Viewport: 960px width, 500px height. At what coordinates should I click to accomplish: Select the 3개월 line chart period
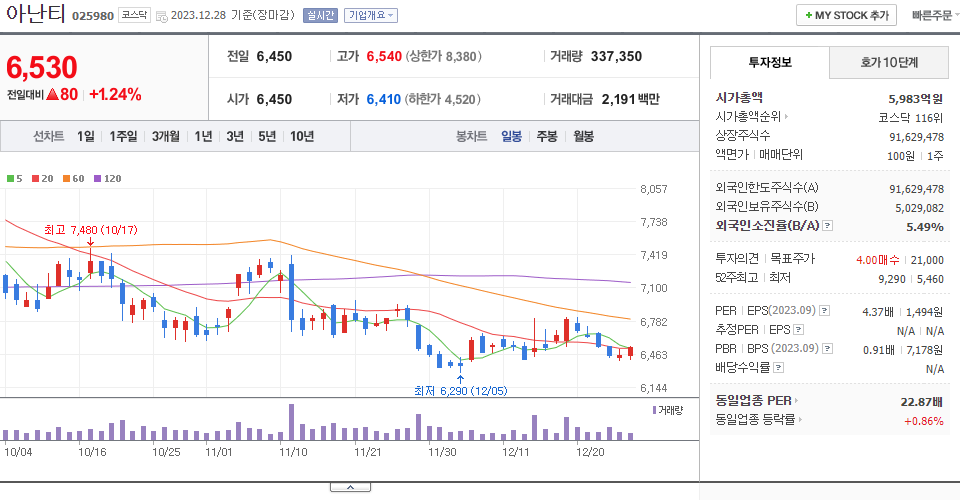[x=166, y=136]
